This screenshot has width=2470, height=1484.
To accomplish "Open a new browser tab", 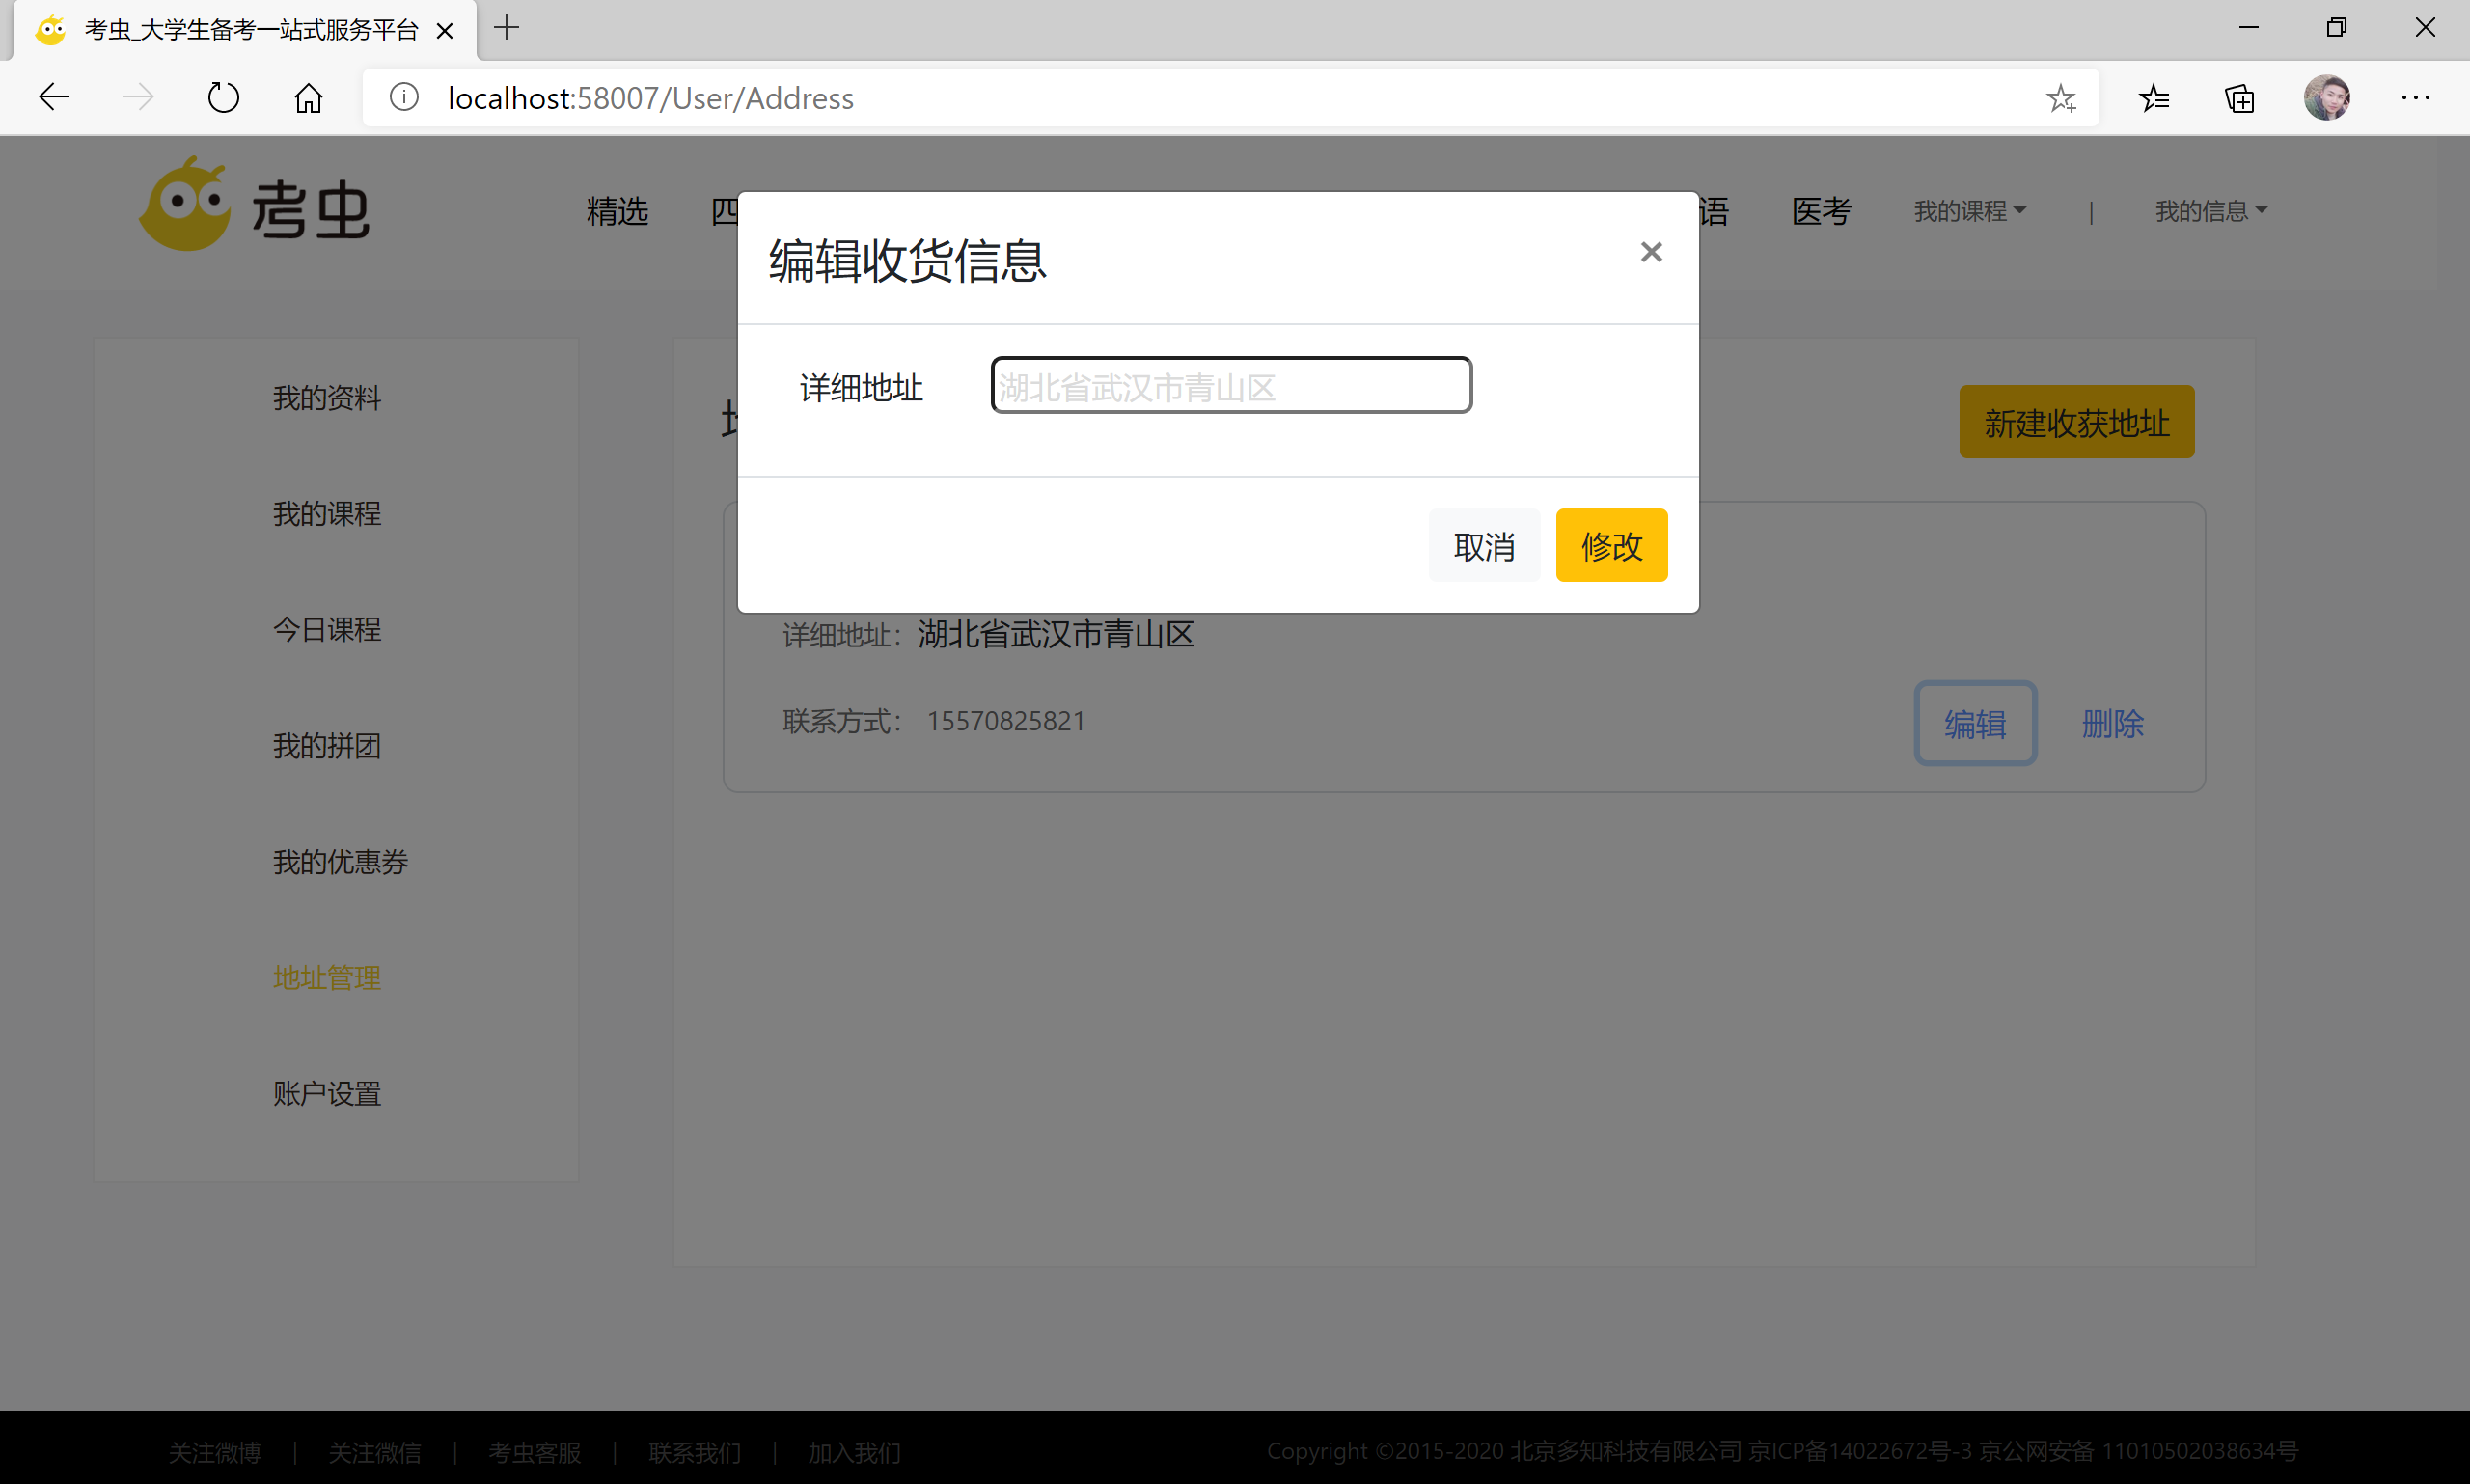I will (507, 28).
